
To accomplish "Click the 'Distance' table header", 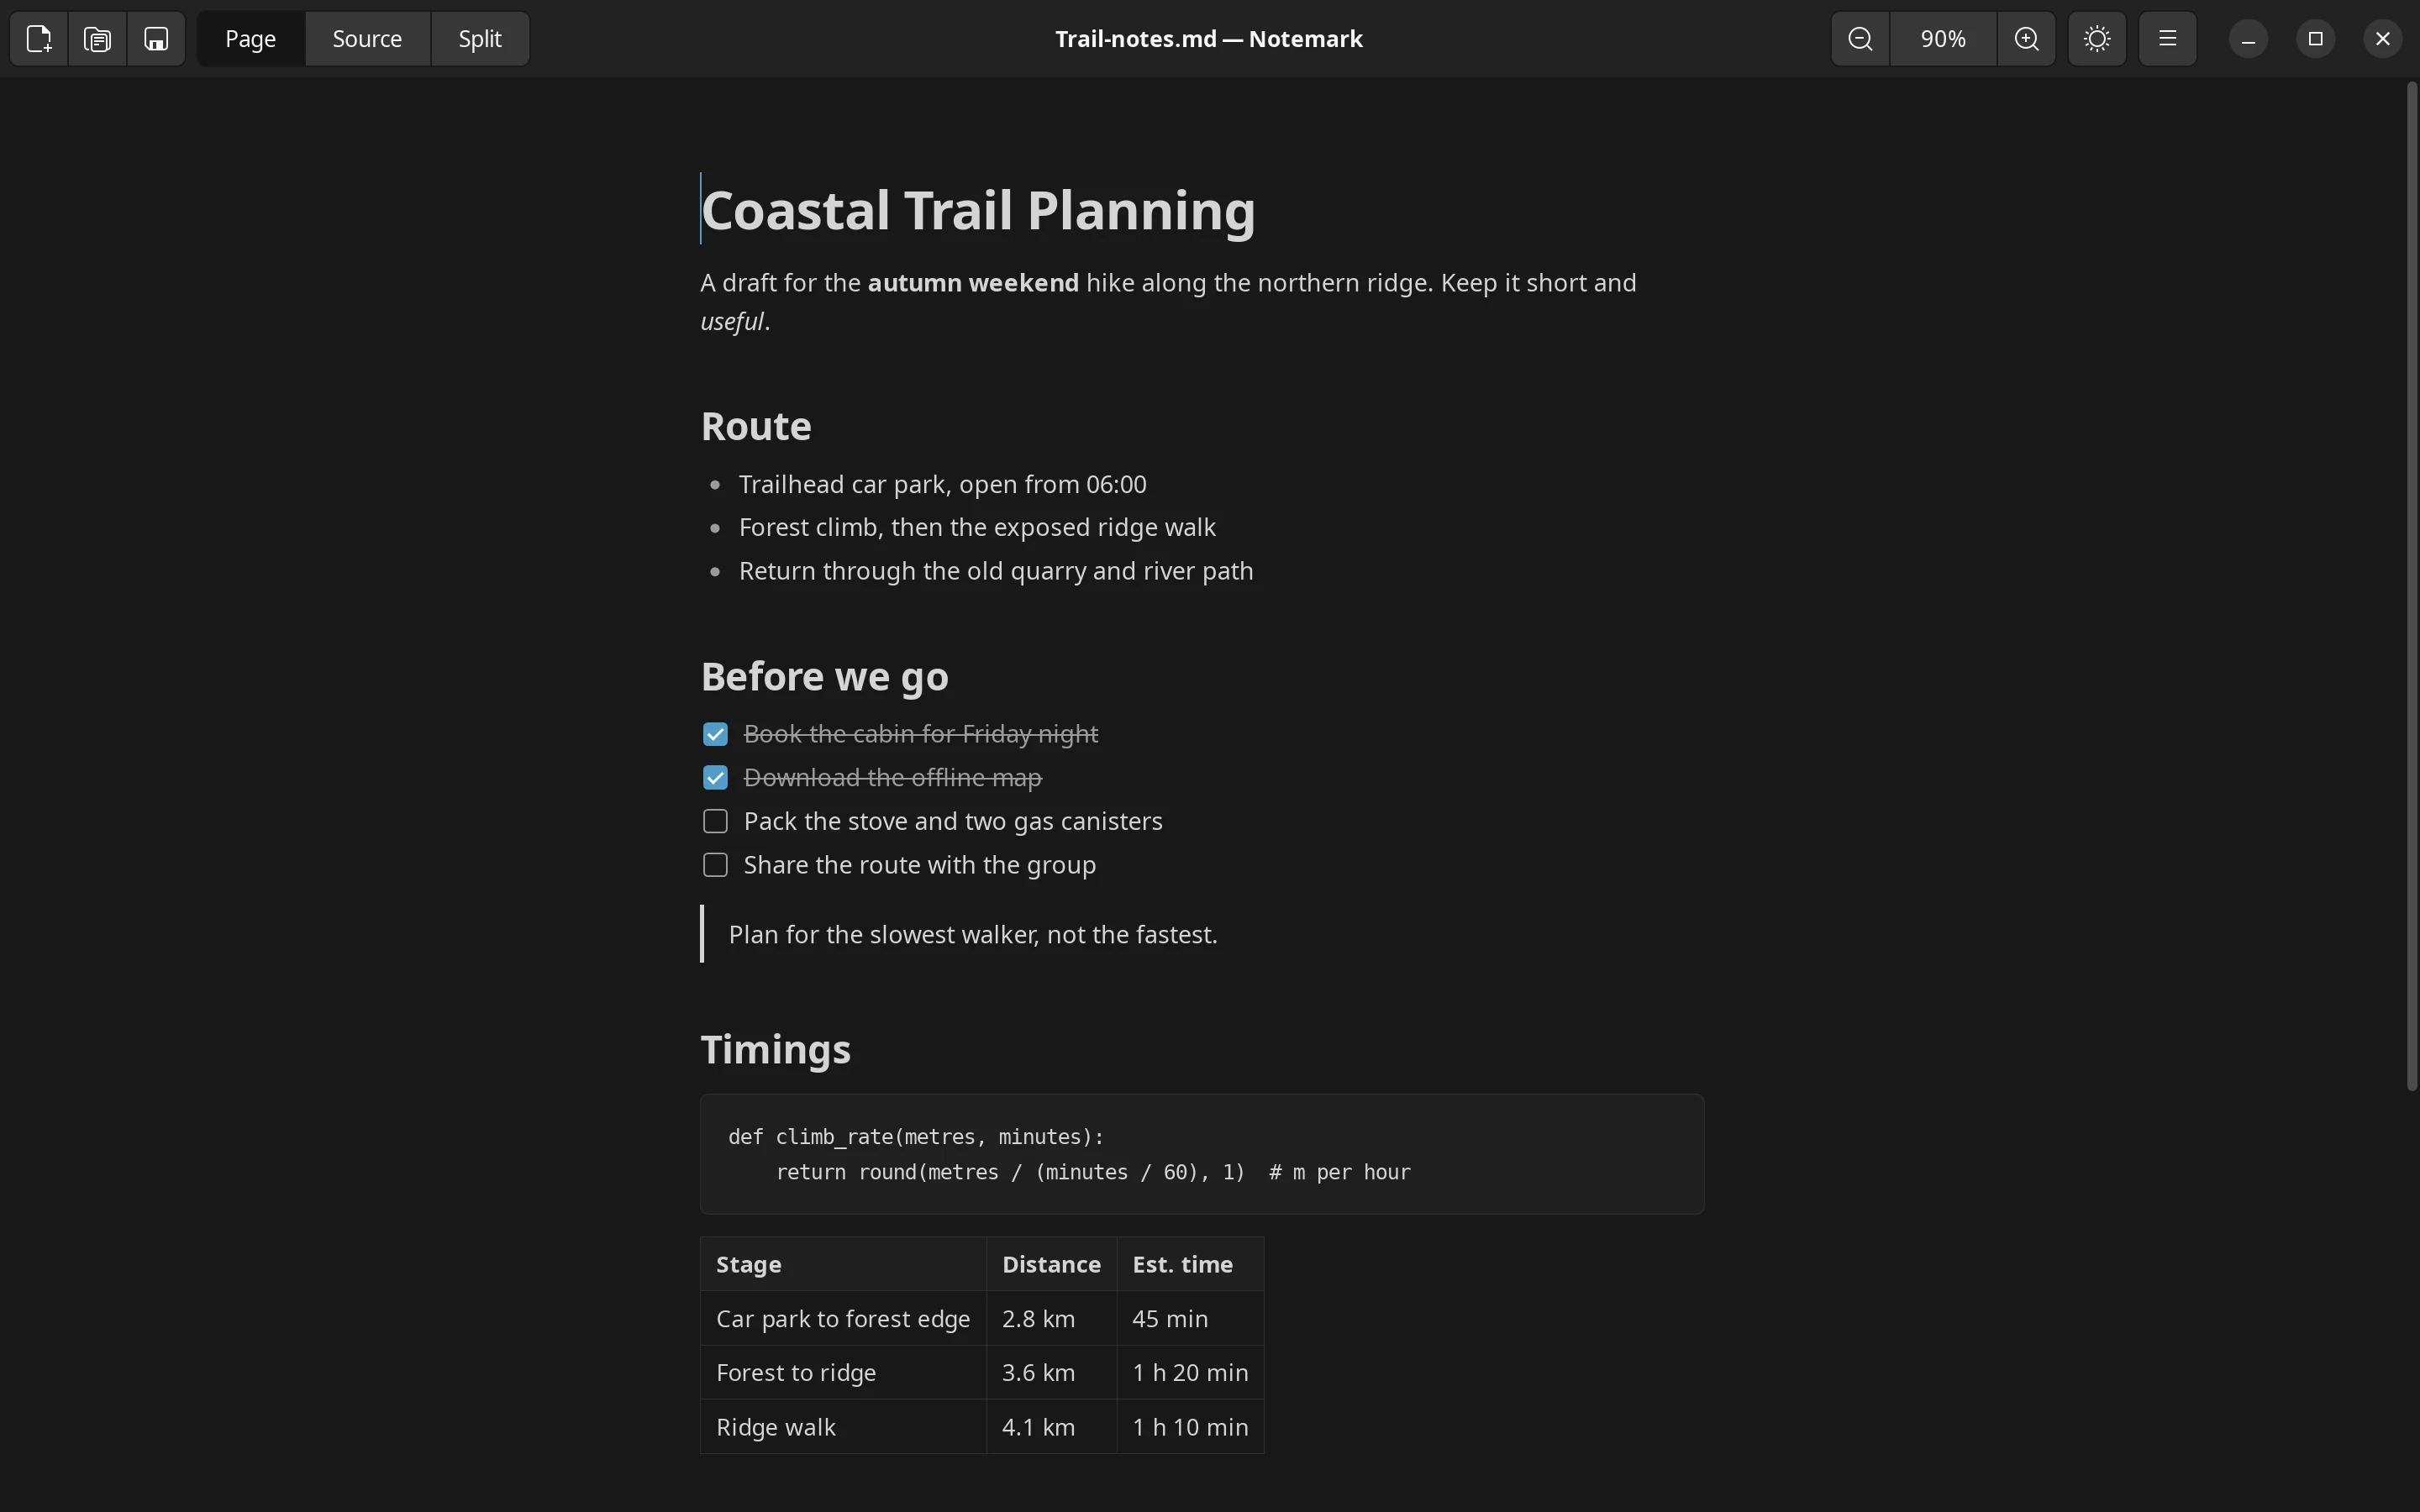I will click(x=1051, y=1265).
